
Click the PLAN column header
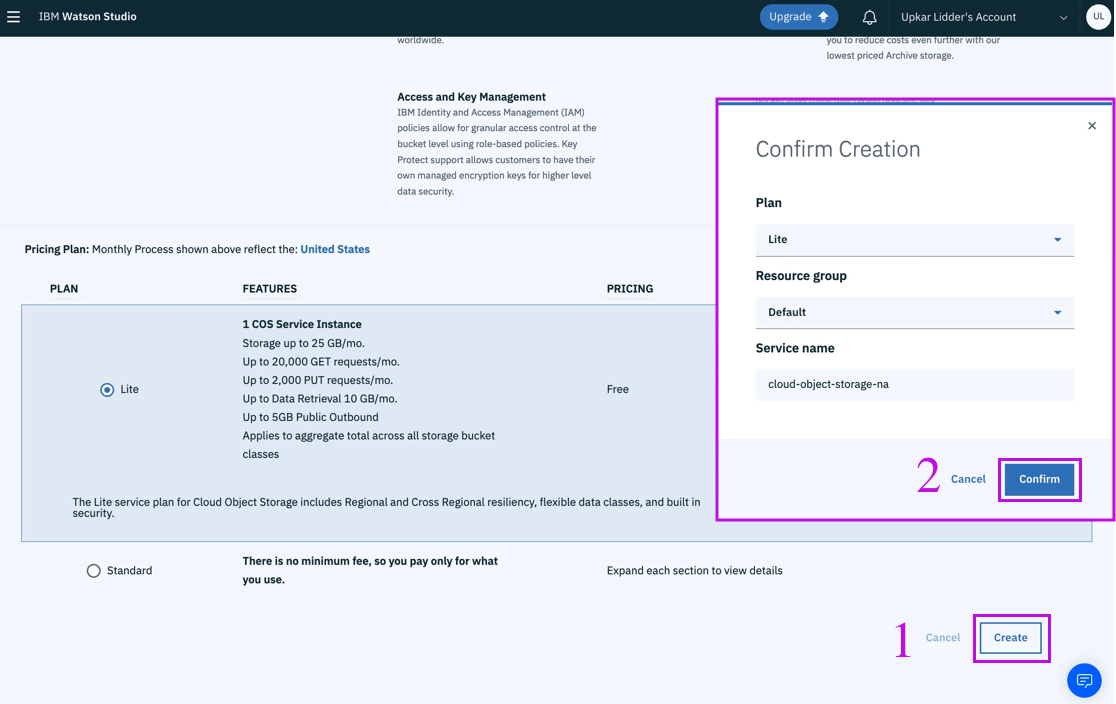[x=64, y=289]
